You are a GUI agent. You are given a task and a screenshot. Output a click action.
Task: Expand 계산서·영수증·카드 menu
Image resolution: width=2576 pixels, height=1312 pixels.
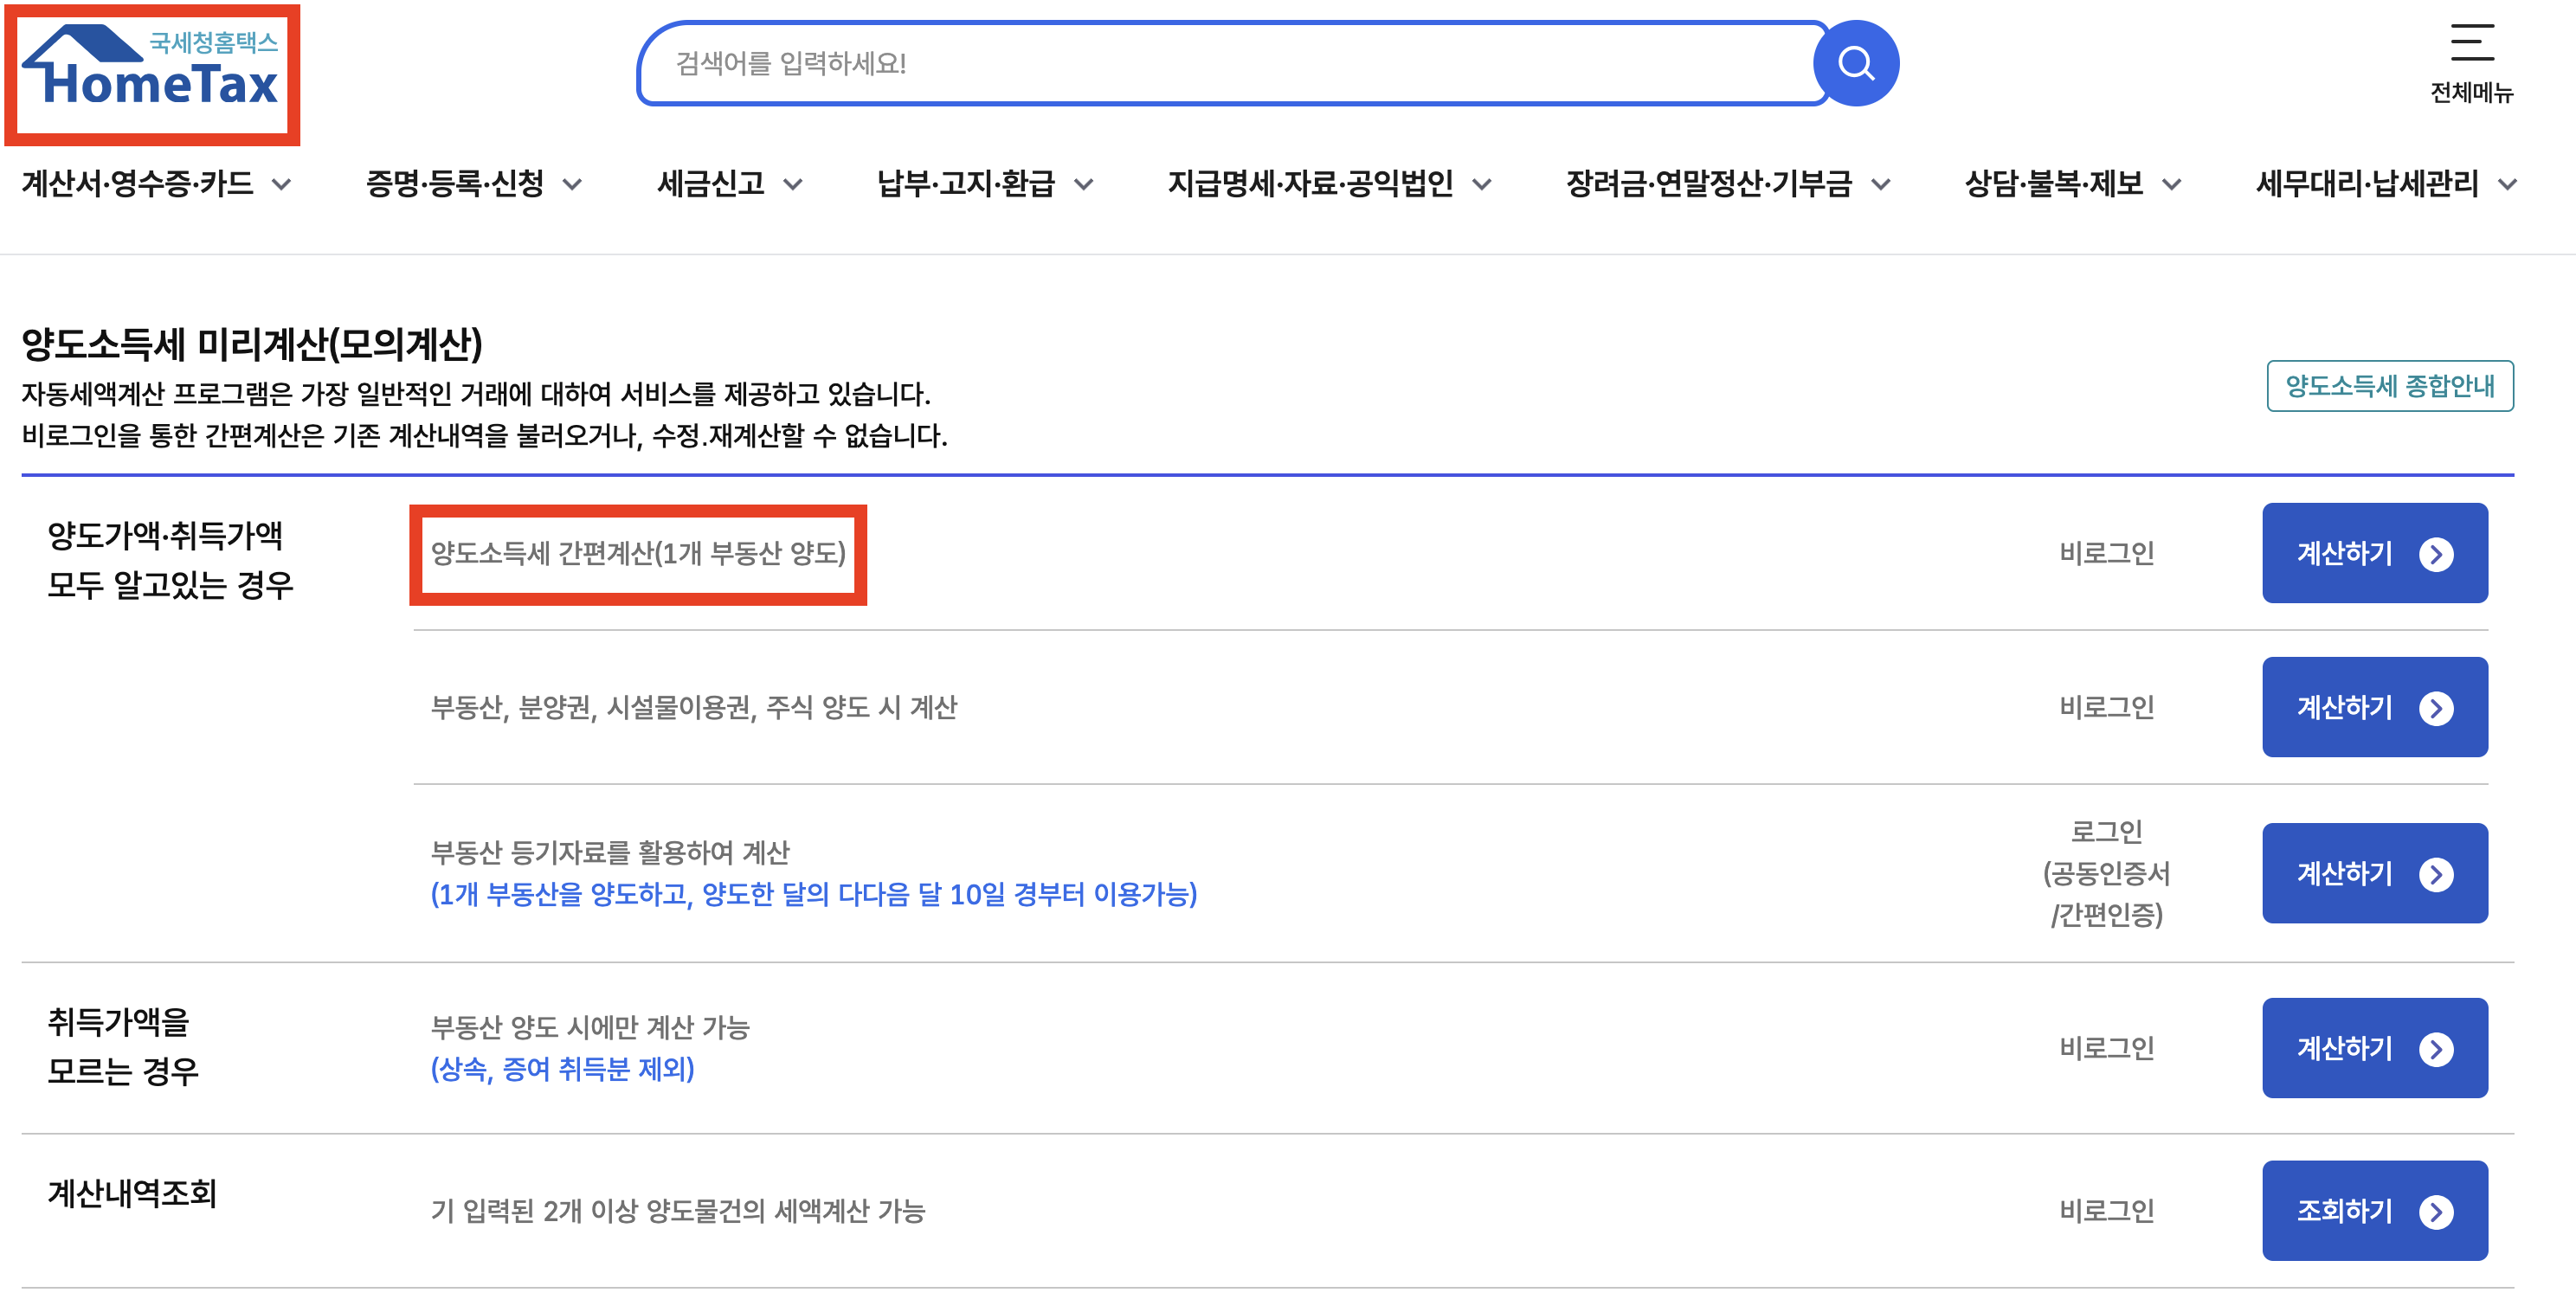[156, 184]
